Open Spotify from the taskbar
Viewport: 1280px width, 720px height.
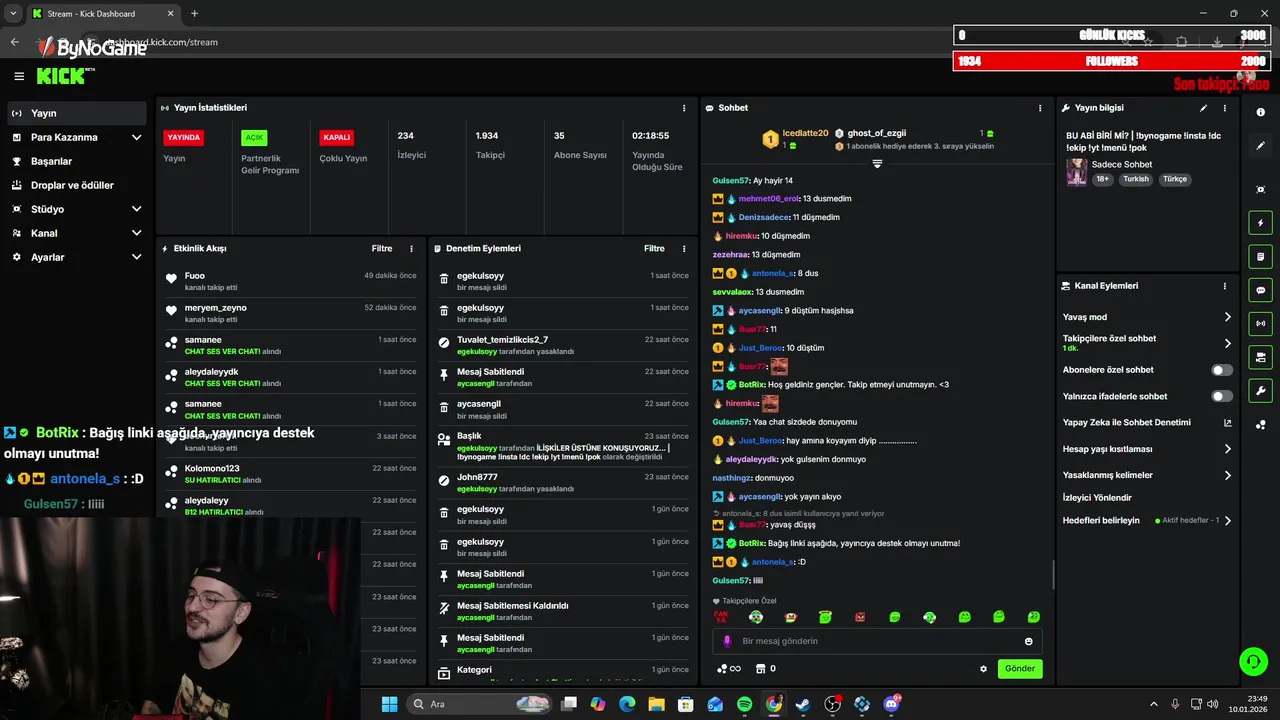click(x=744, y=704)
